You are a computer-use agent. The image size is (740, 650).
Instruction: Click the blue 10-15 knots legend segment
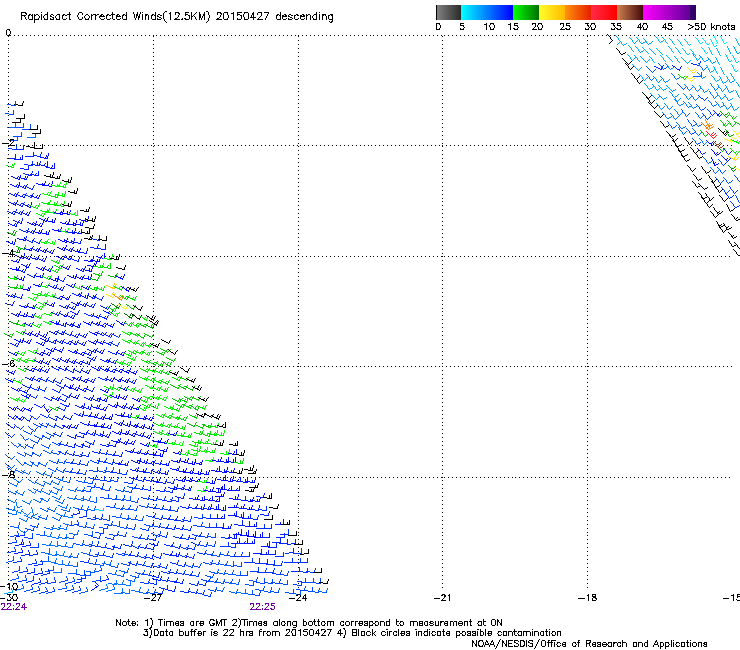point(500,12)
